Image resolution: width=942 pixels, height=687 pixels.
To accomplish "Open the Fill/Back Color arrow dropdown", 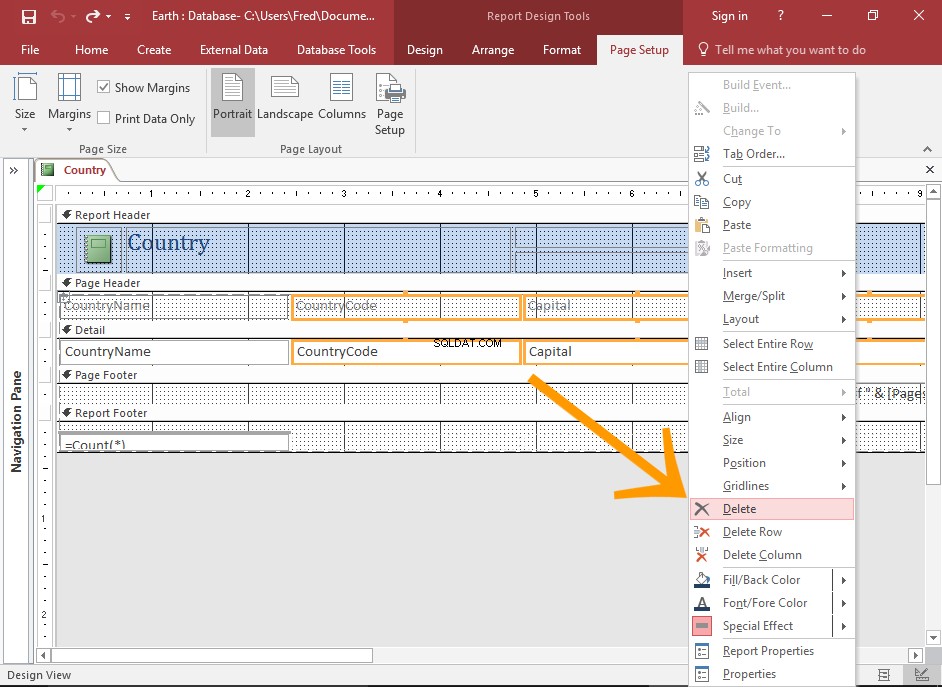I will [843, 580].
